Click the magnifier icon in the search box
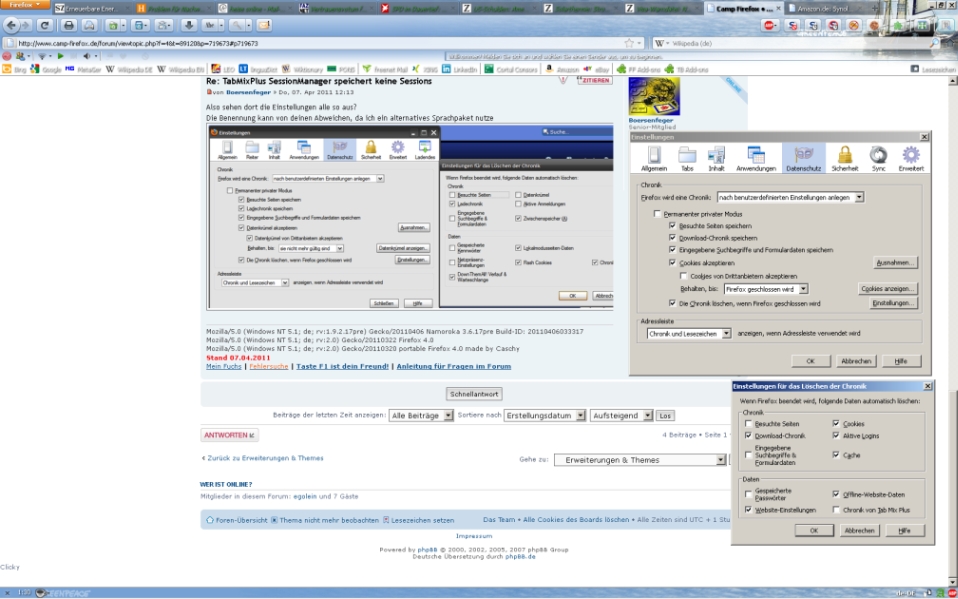Image resolution: width=958 pixels, height=599 pixels. click(x=934, y=43)
